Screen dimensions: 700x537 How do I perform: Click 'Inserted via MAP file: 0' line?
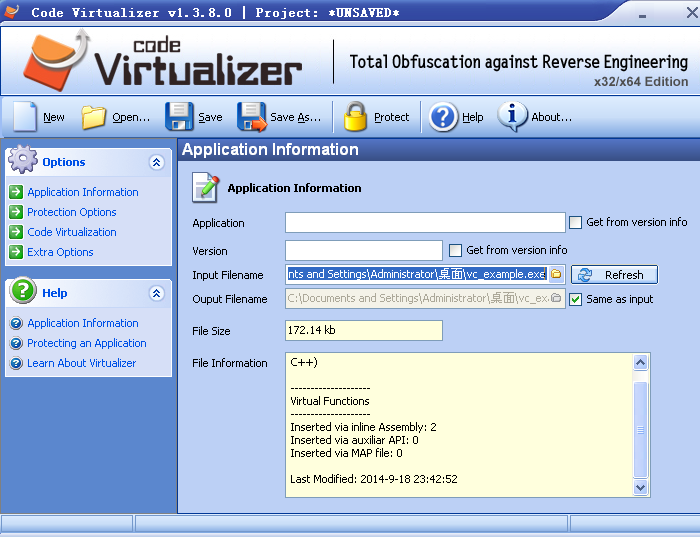346,453
